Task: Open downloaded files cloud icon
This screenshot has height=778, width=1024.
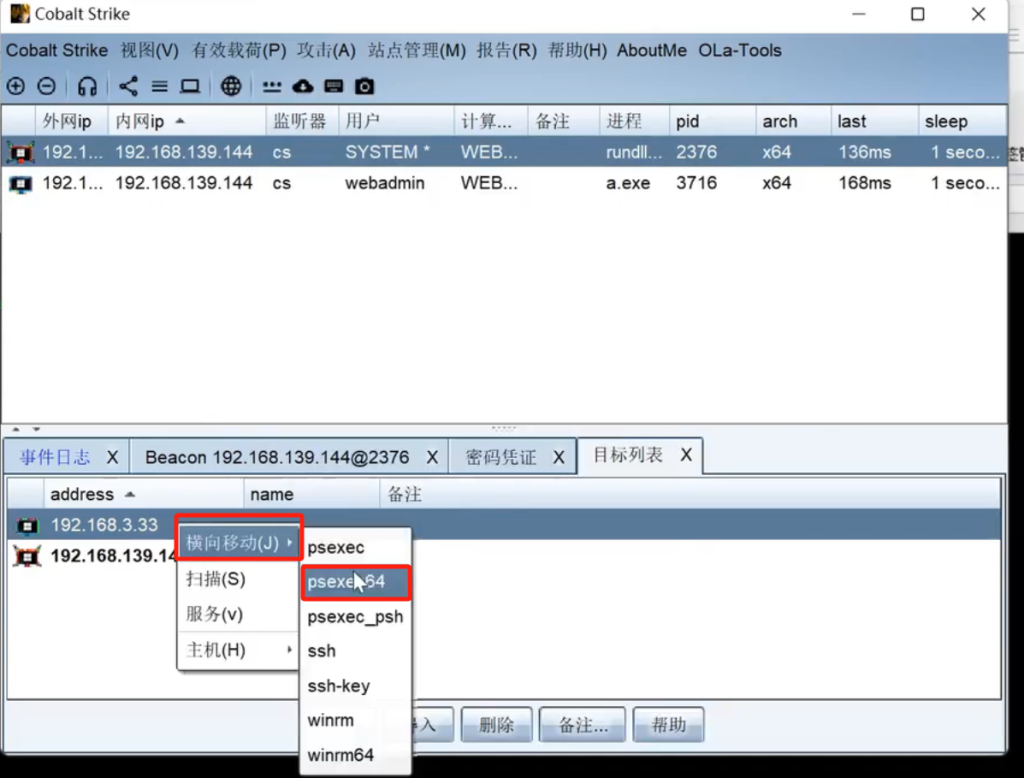Action: [x=302, y=86]
